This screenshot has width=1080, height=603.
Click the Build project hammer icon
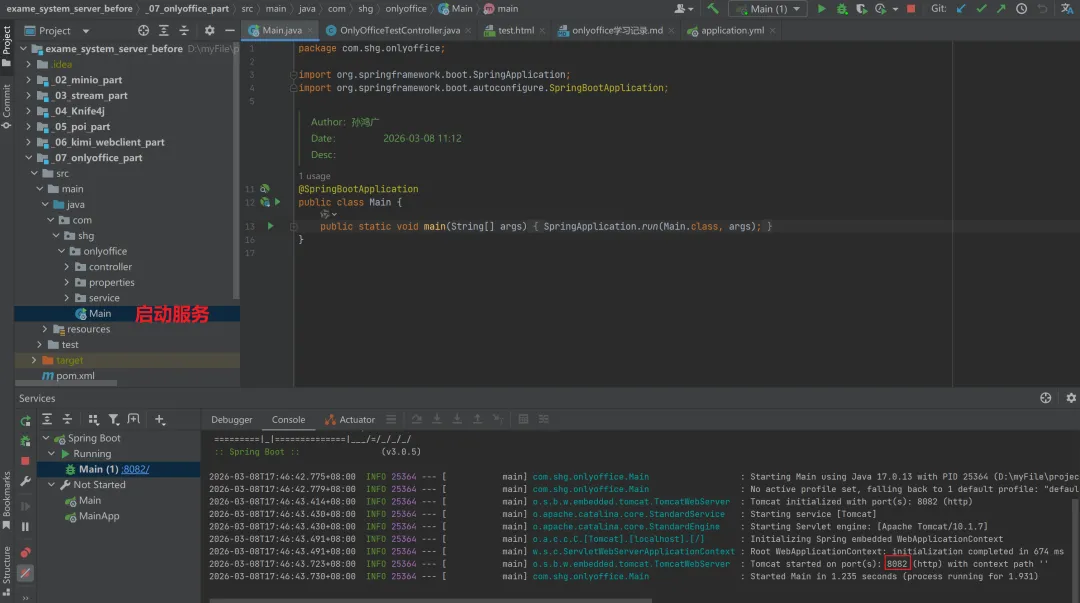click(713, 9)
